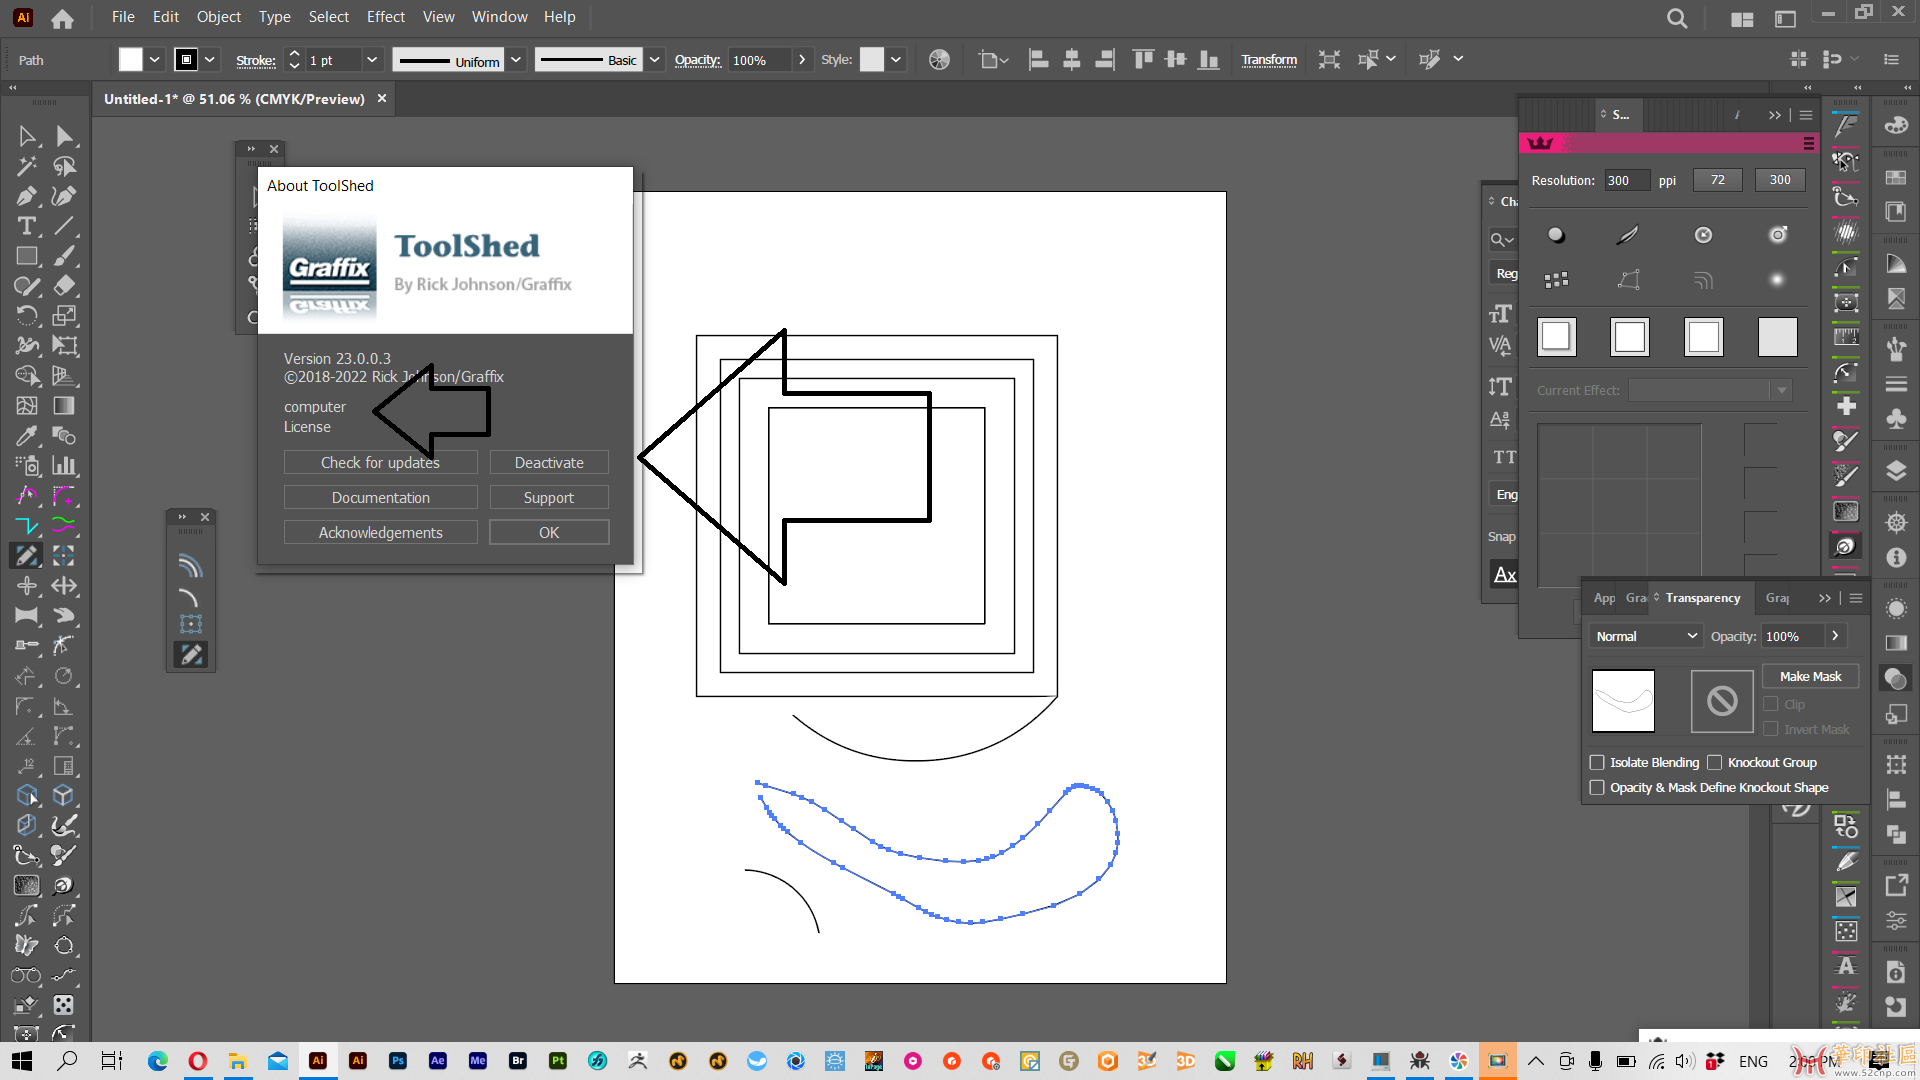Viewport: 1920px width, 1080px height.
Task: Click the control bar opacity 100% field
Action: 758,60
